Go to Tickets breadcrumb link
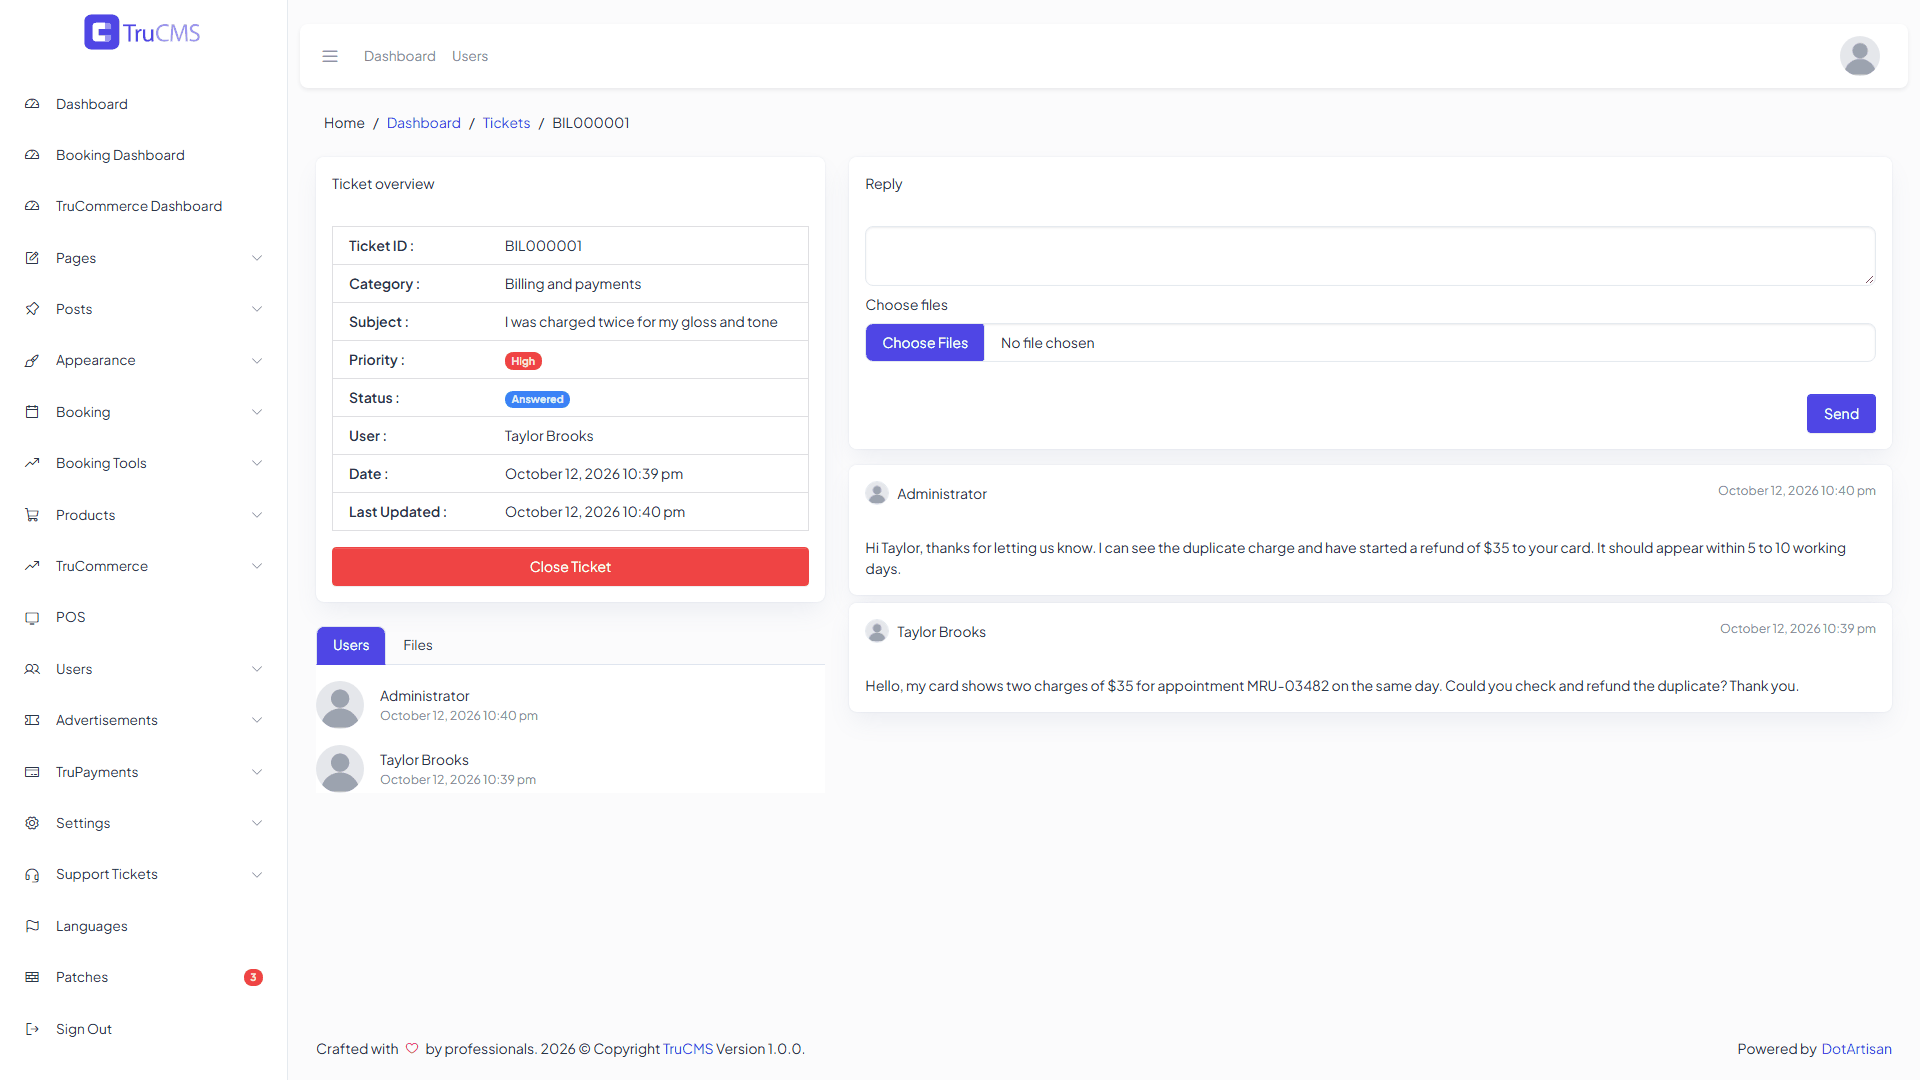The width and height of the screenshot is (1920, 1080). 506,123
